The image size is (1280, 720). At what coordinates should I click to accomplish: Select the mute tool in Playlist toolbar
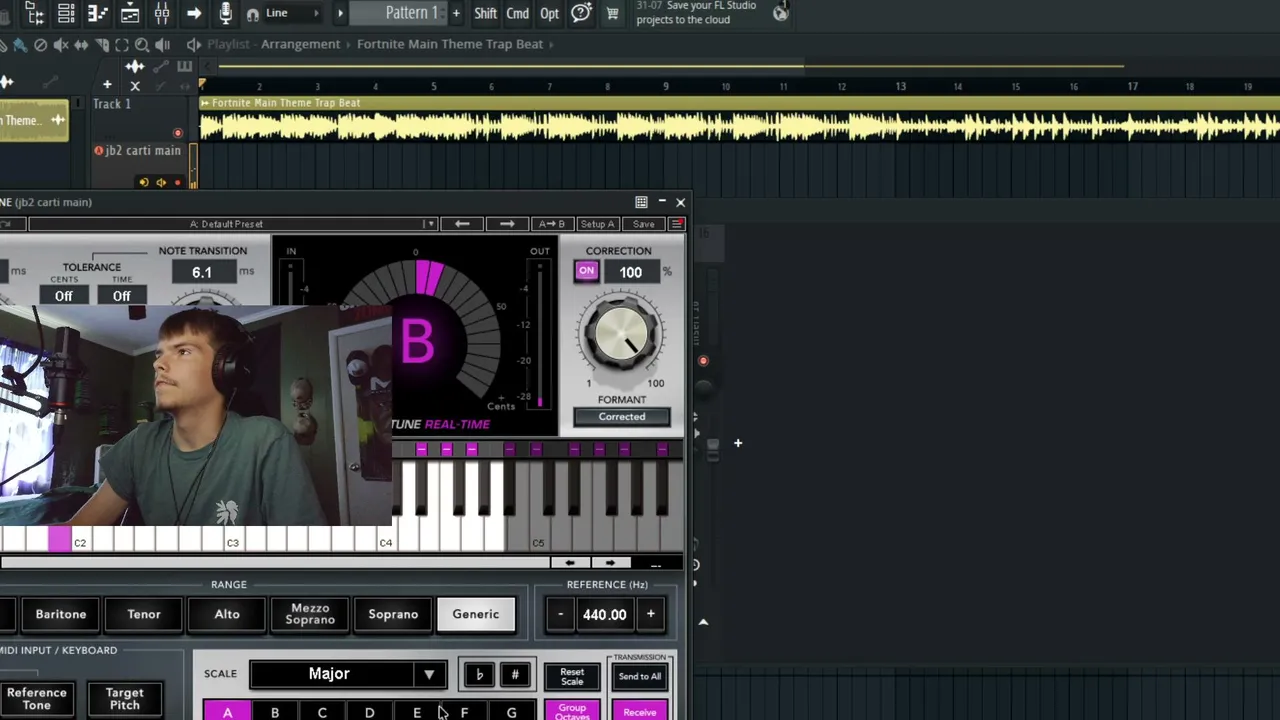61,44
